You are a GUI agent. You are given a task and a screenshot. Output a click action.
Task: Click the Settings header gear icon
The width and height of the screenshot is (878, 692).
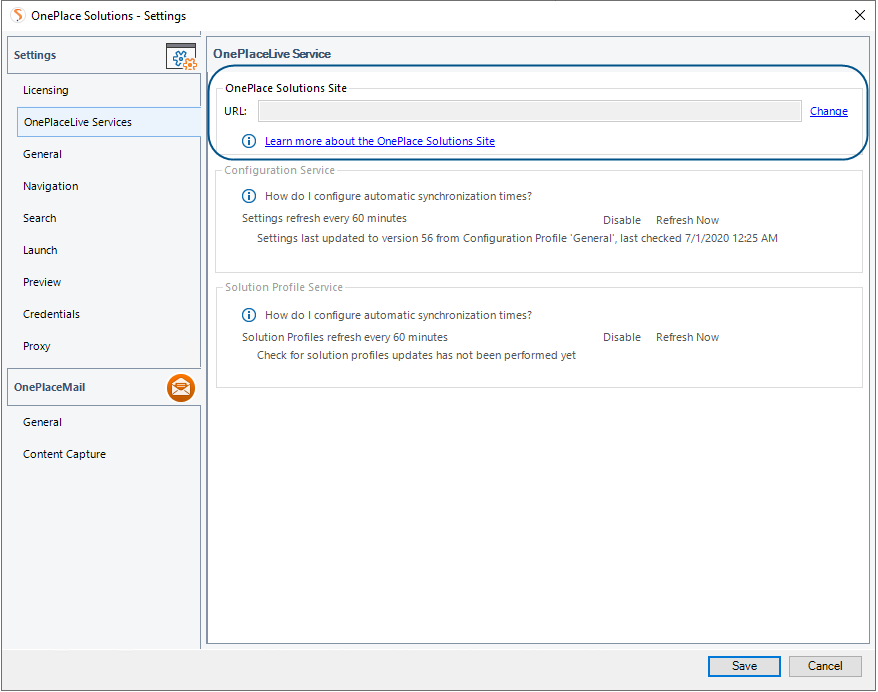pos(181,56)
